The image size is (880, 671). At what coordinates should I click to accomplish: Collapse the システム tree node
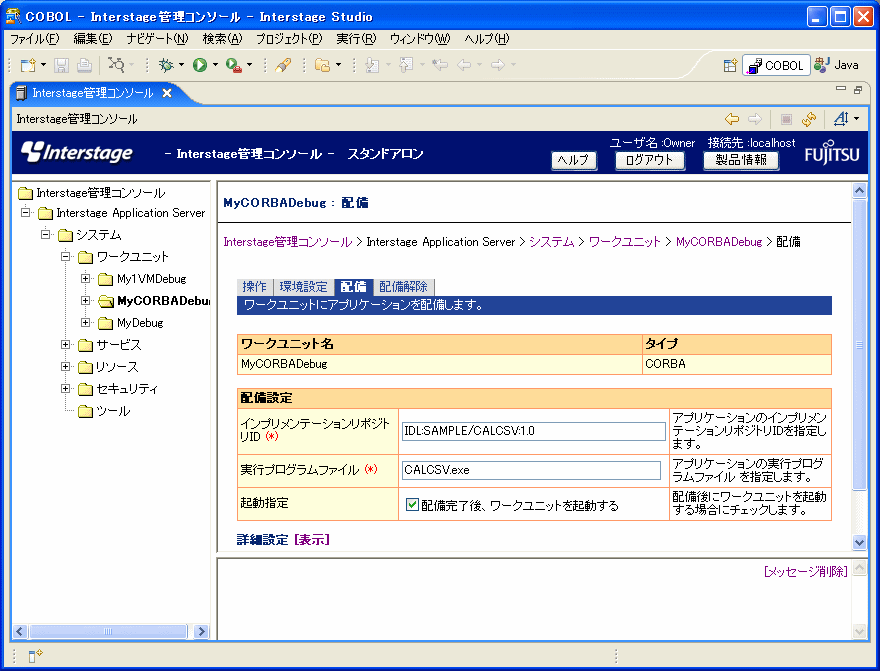pyautogui.click(x=45, y=235)
